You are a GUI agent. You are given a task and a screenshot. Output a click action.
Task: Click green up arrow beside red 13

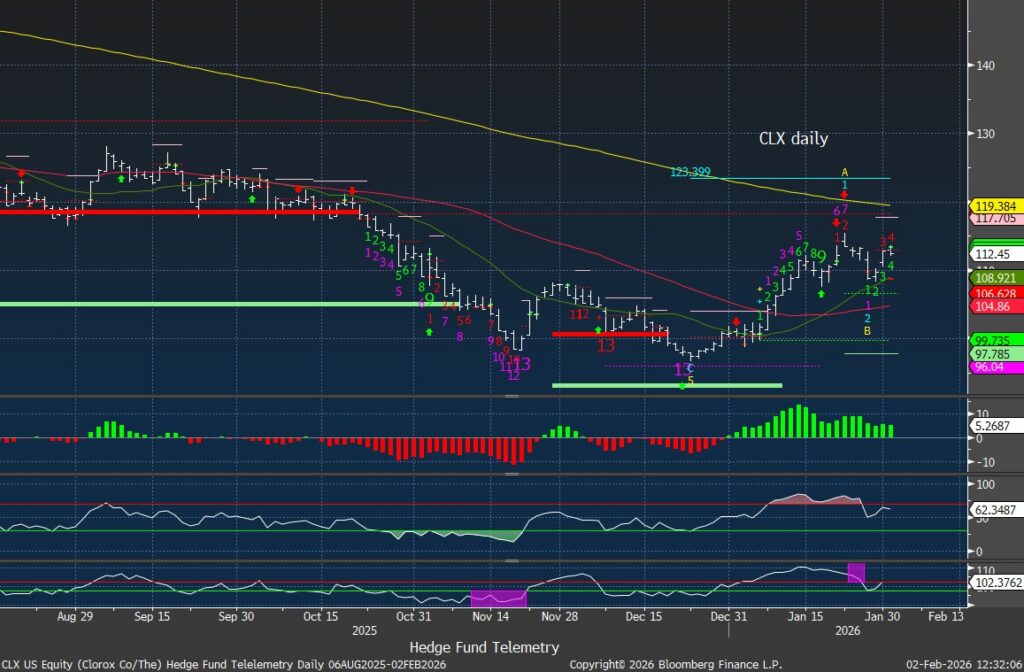click(x=598, y=329)
